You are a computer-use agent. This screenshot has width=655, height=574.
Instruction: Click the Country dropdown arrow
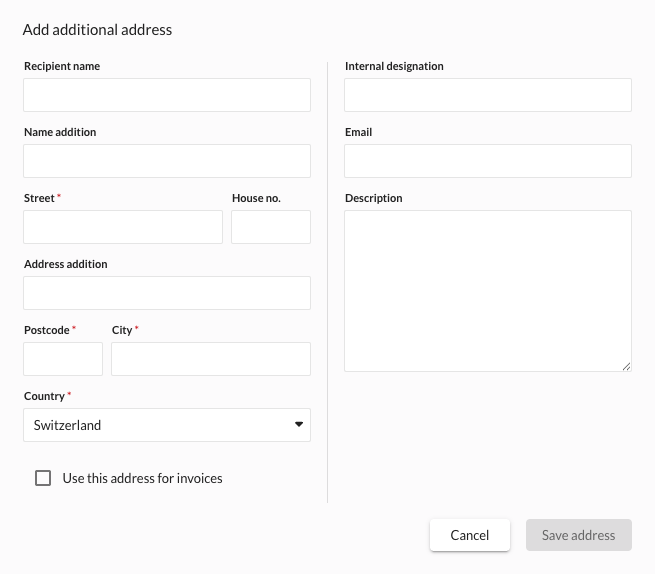coord(299,424)
